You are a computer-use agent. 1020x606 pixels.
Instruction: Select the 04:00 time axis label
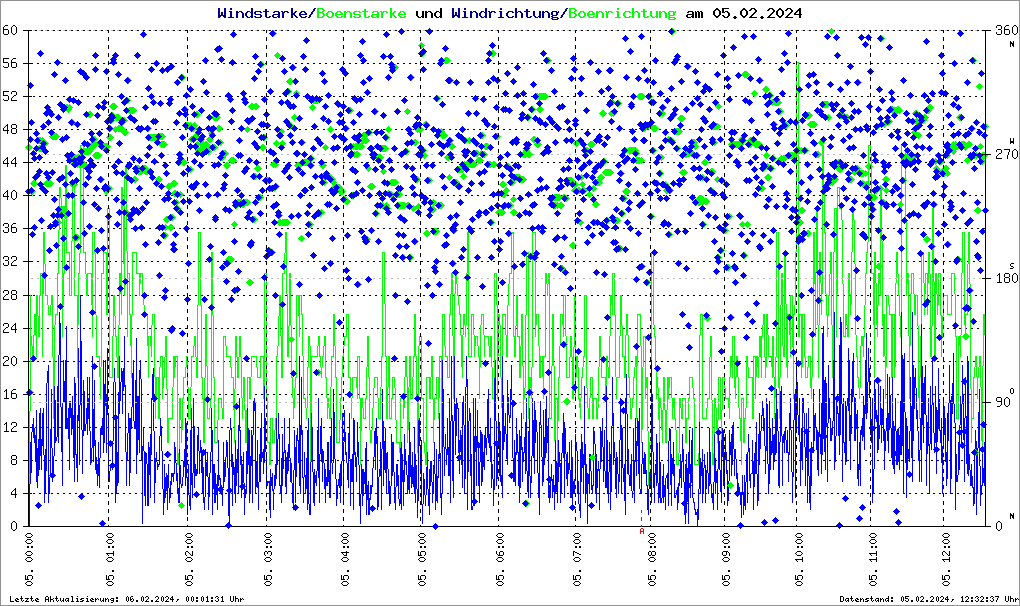coord(344,562)
